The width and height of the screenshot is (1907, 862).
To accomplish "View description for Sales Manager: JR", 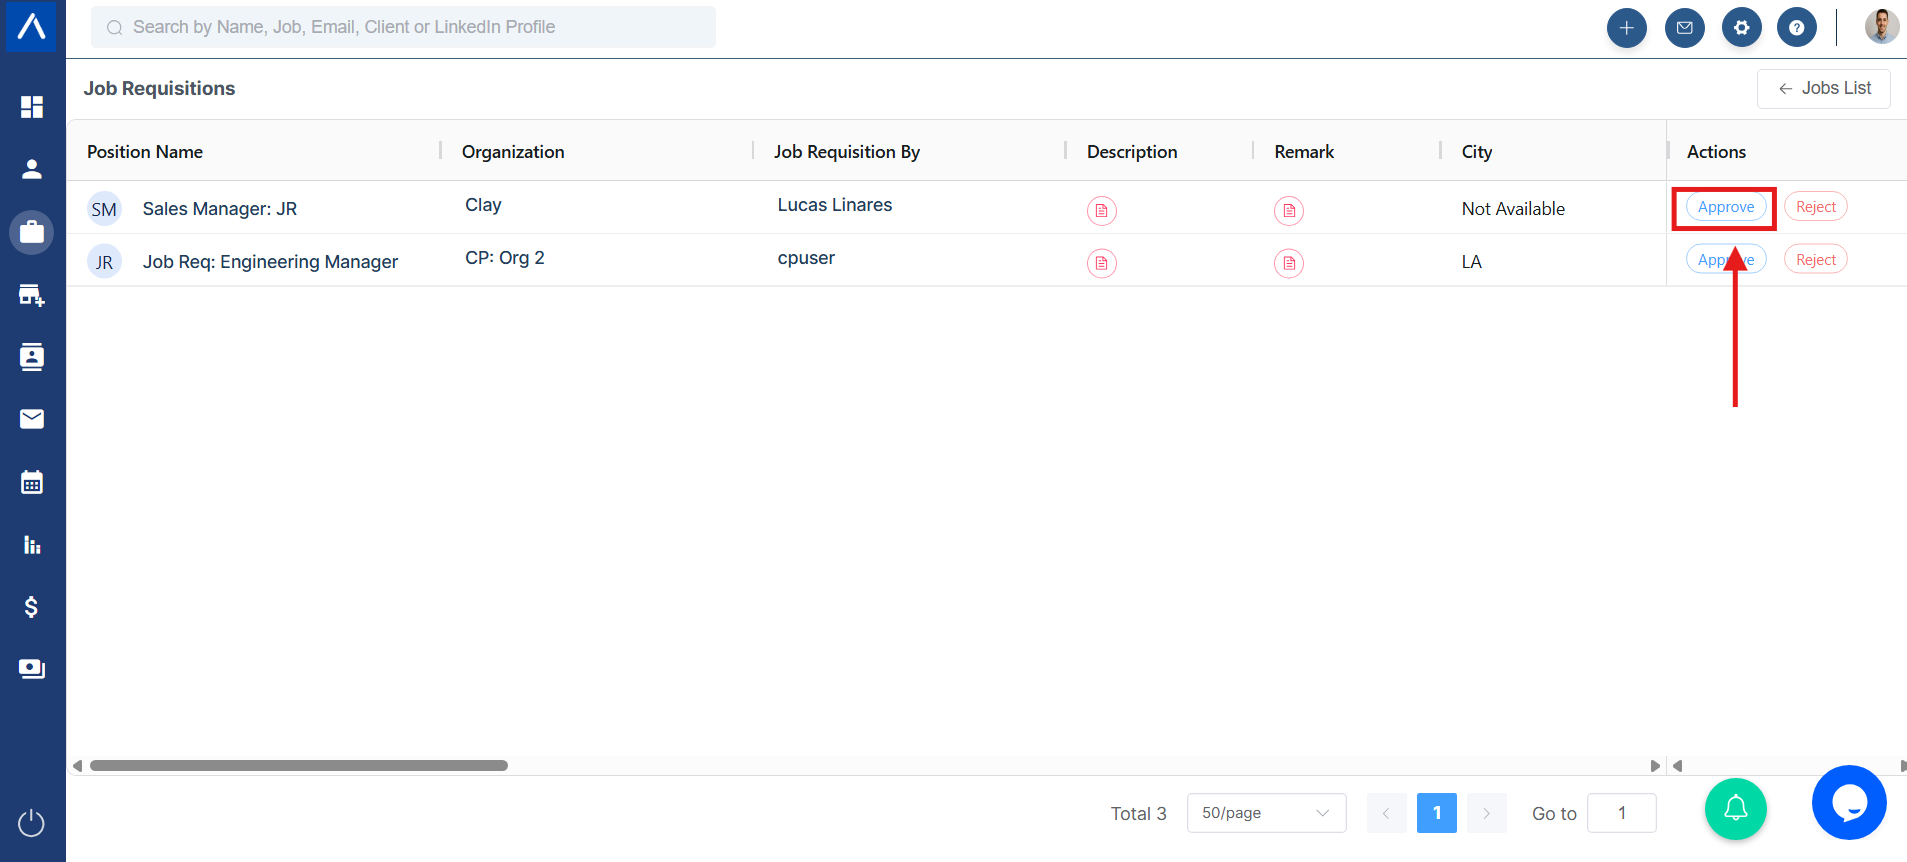I will point(1101,211).
